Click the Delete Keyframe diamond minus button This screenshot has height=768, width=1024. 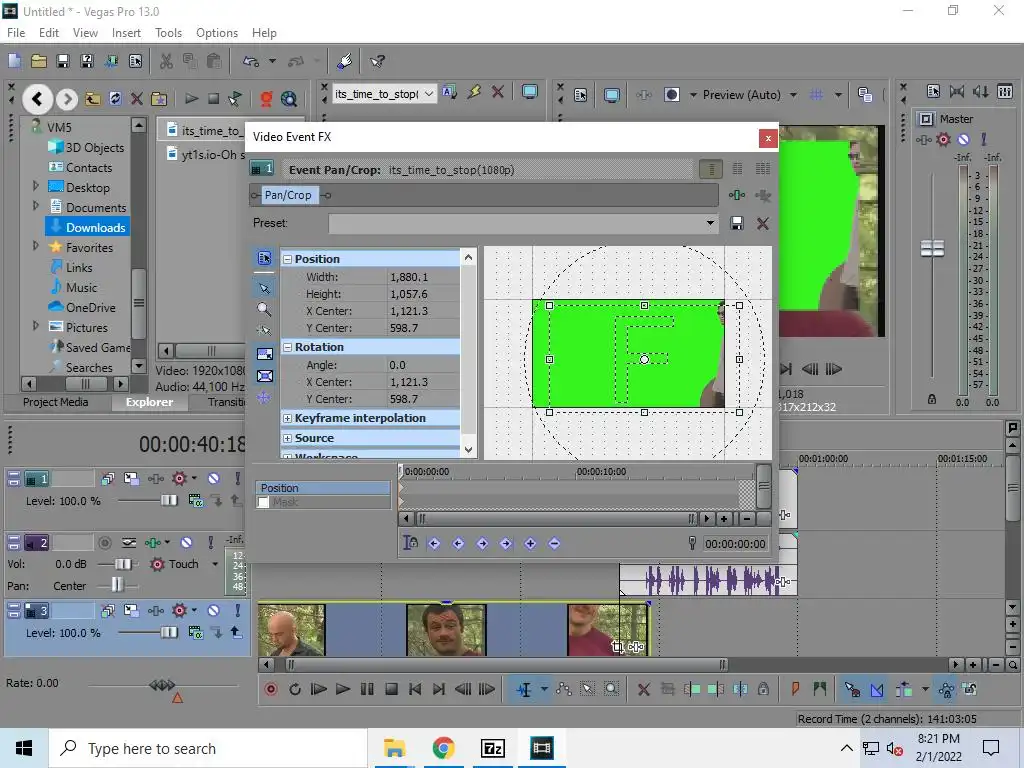(554, 543)
